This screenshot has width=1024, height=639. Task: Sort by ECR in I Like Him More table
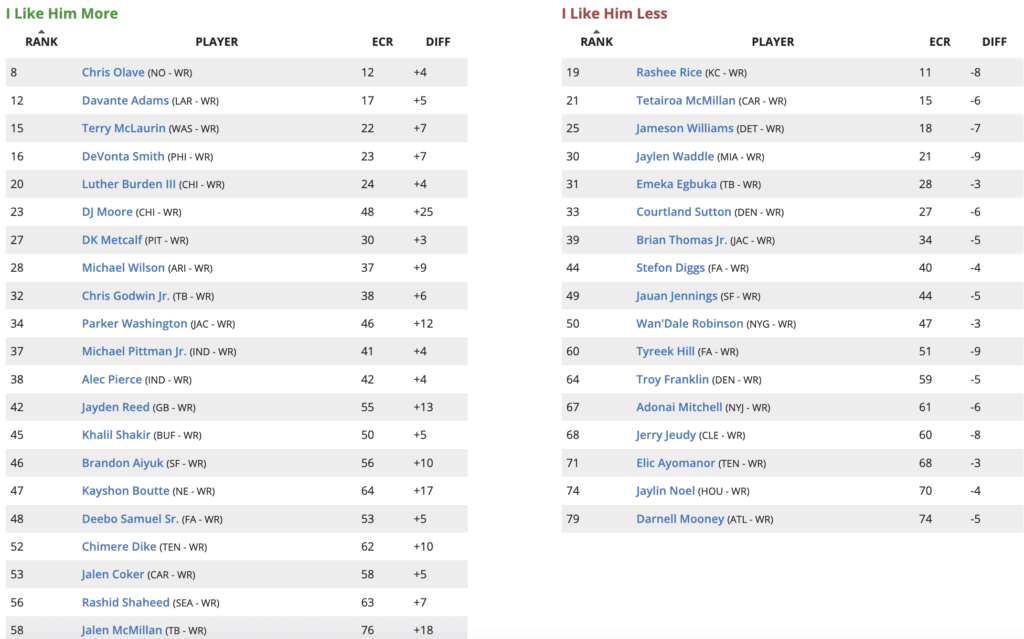(382, 42)
